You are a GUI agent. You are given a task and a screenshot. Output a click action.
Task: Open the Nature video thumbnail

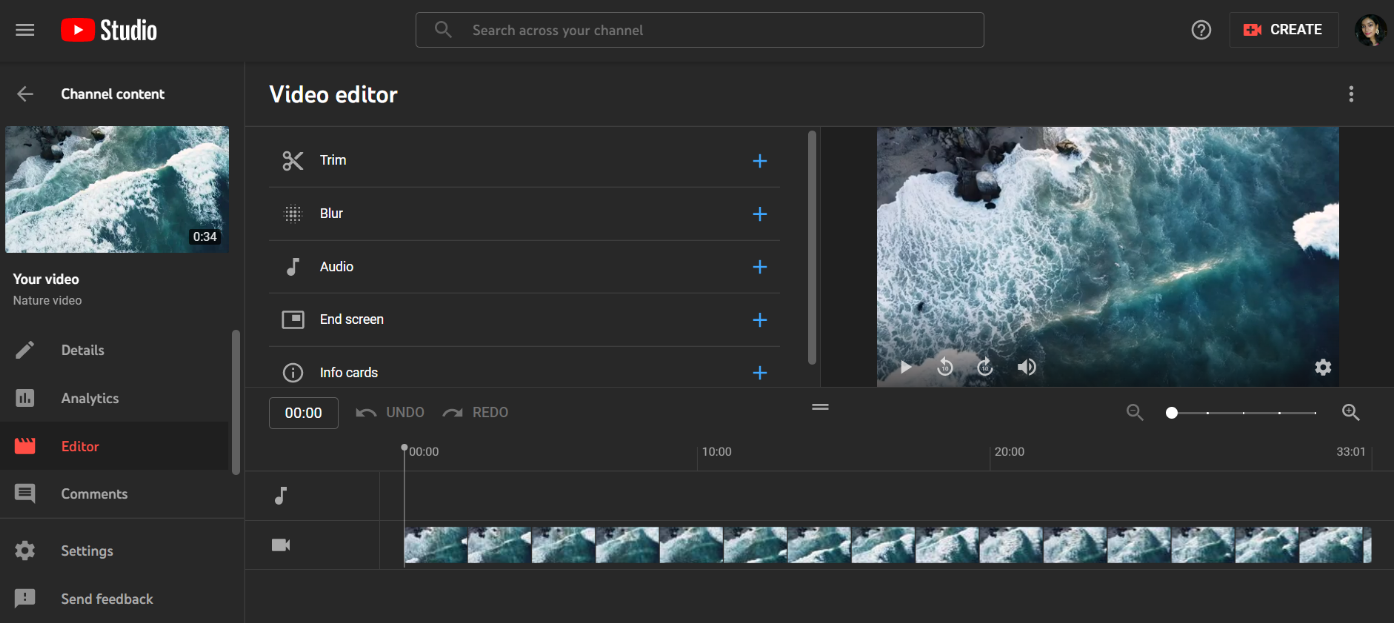click(x=116, y=189)
